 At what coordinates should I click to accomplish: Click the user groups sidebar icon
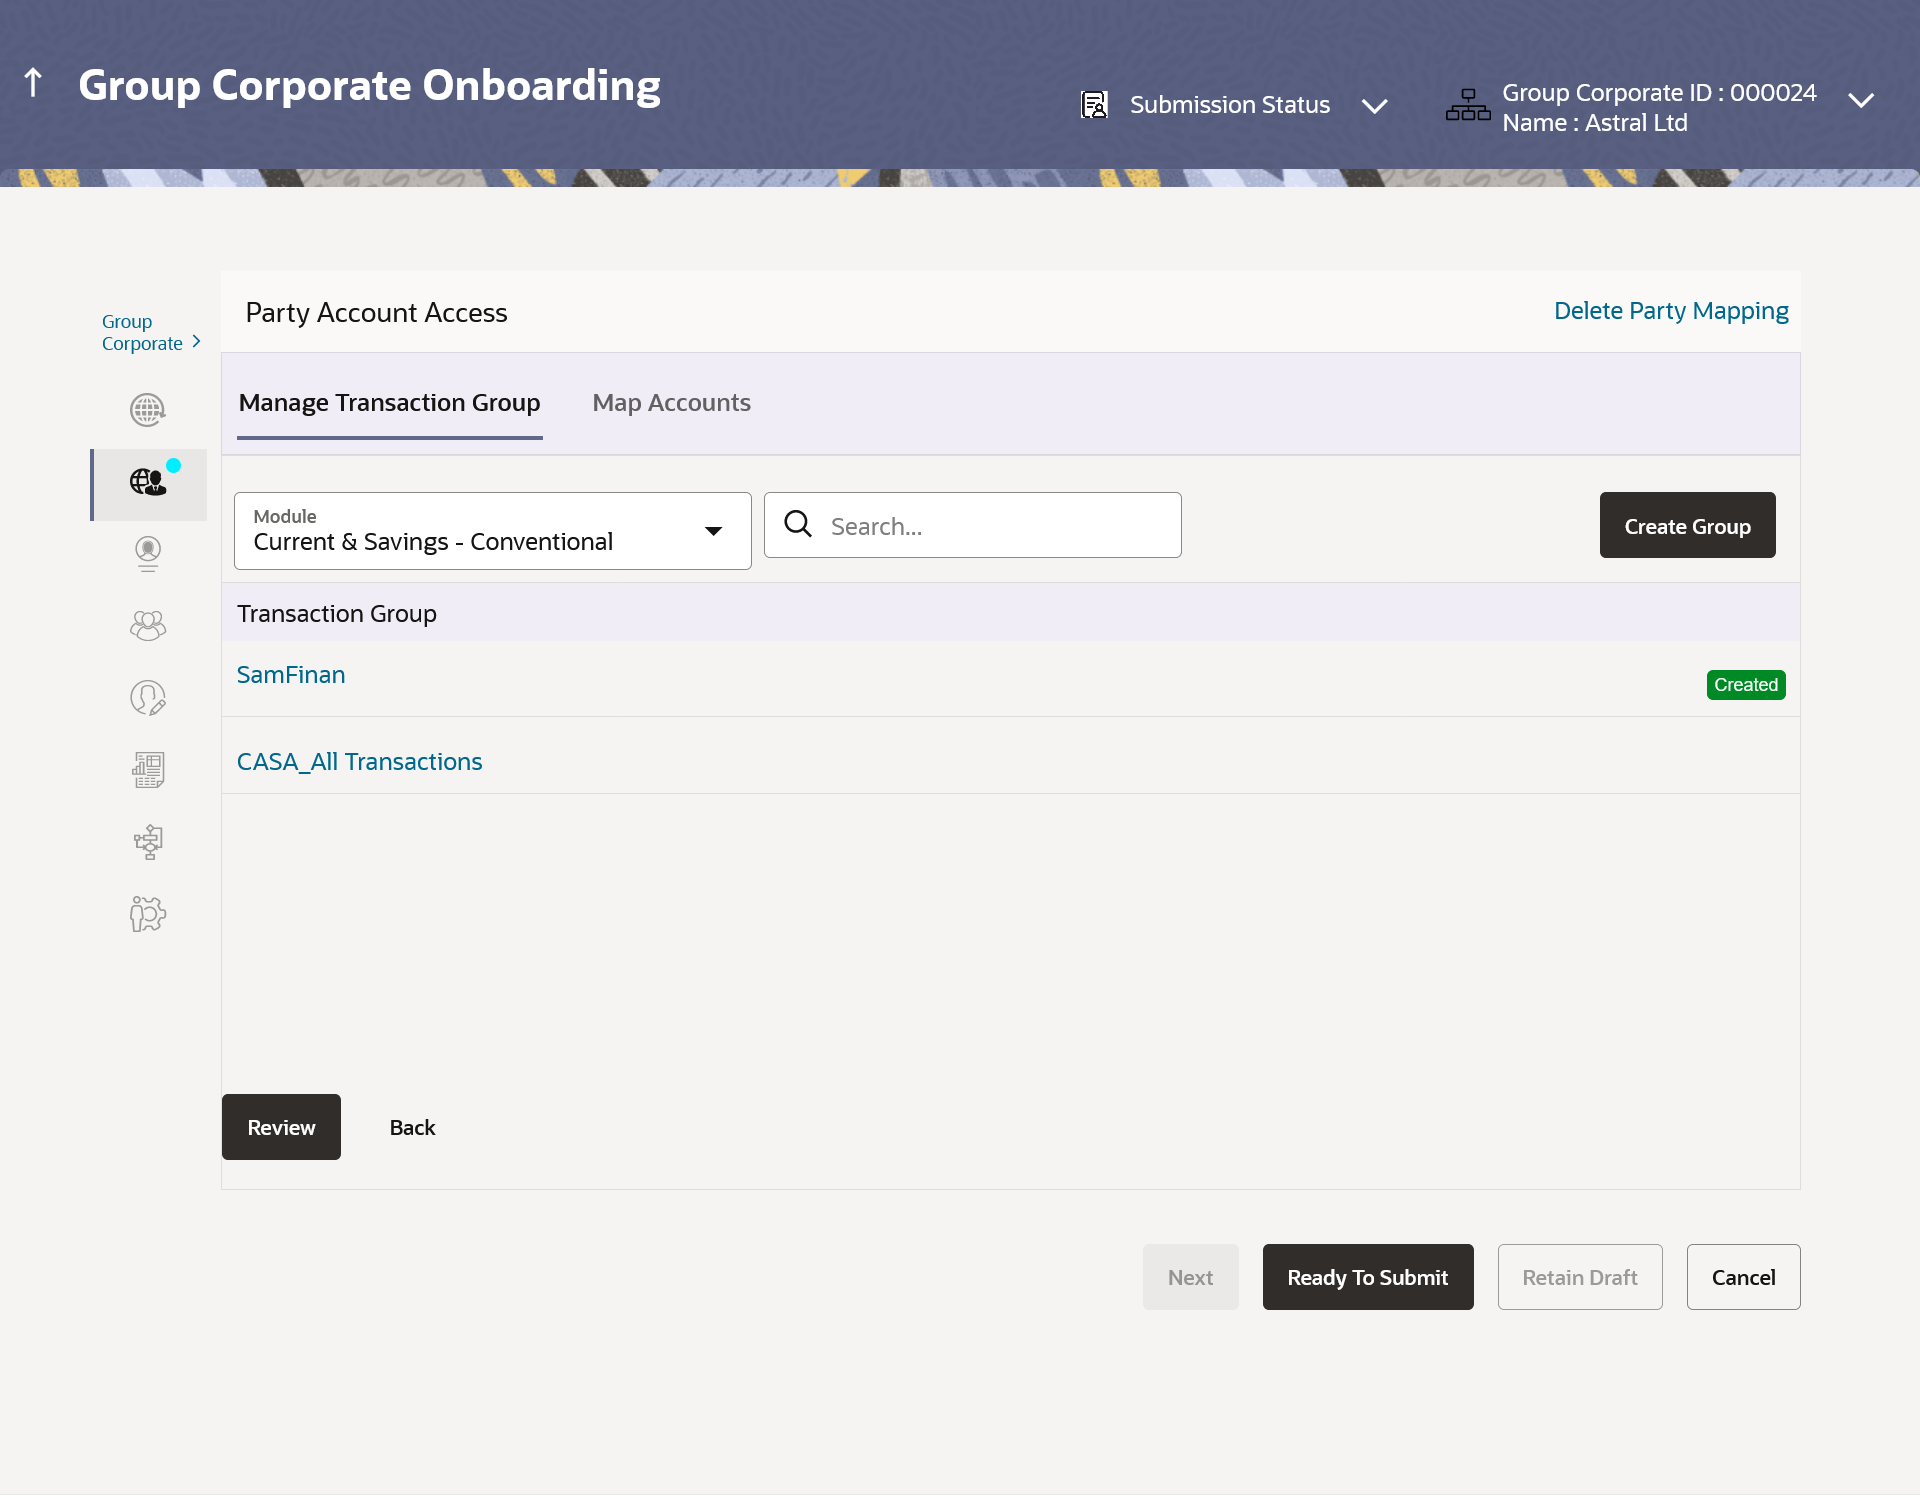(x=148, y=626)
